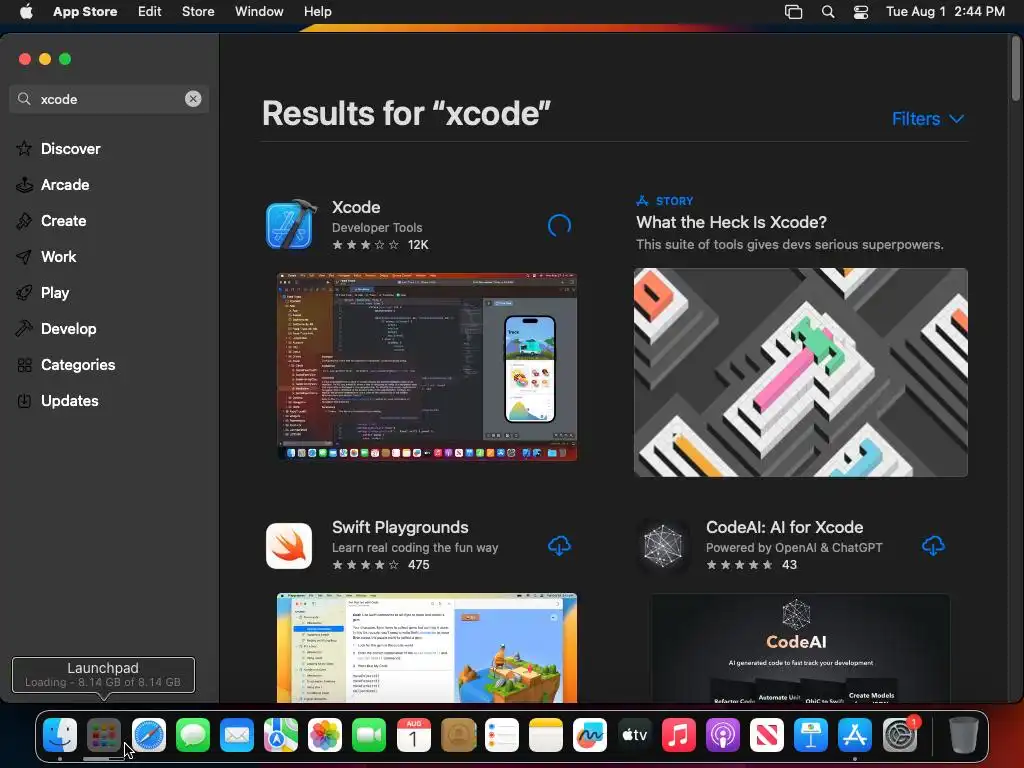Viewport: 1024px width, 768px height.
Task: Open Calendar from the Dock
Action: click(413, 735)
